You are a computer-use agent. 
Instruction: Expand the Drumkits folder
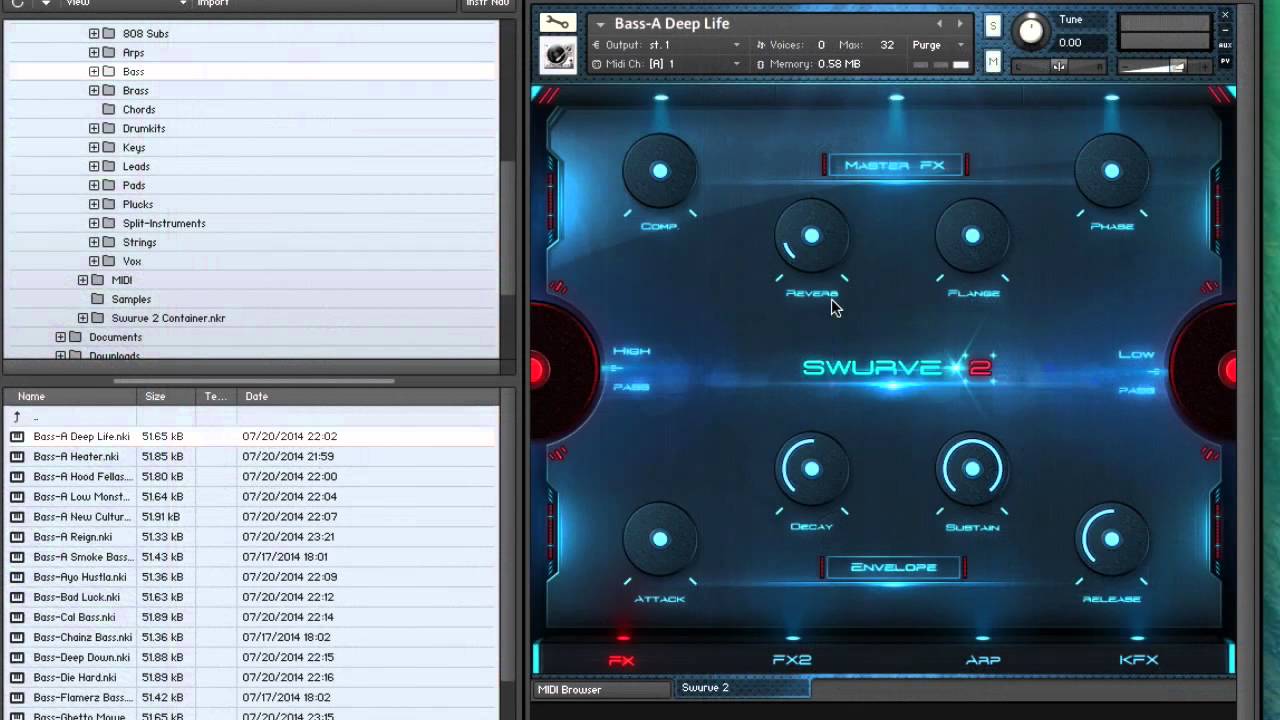tap(94, 128)
